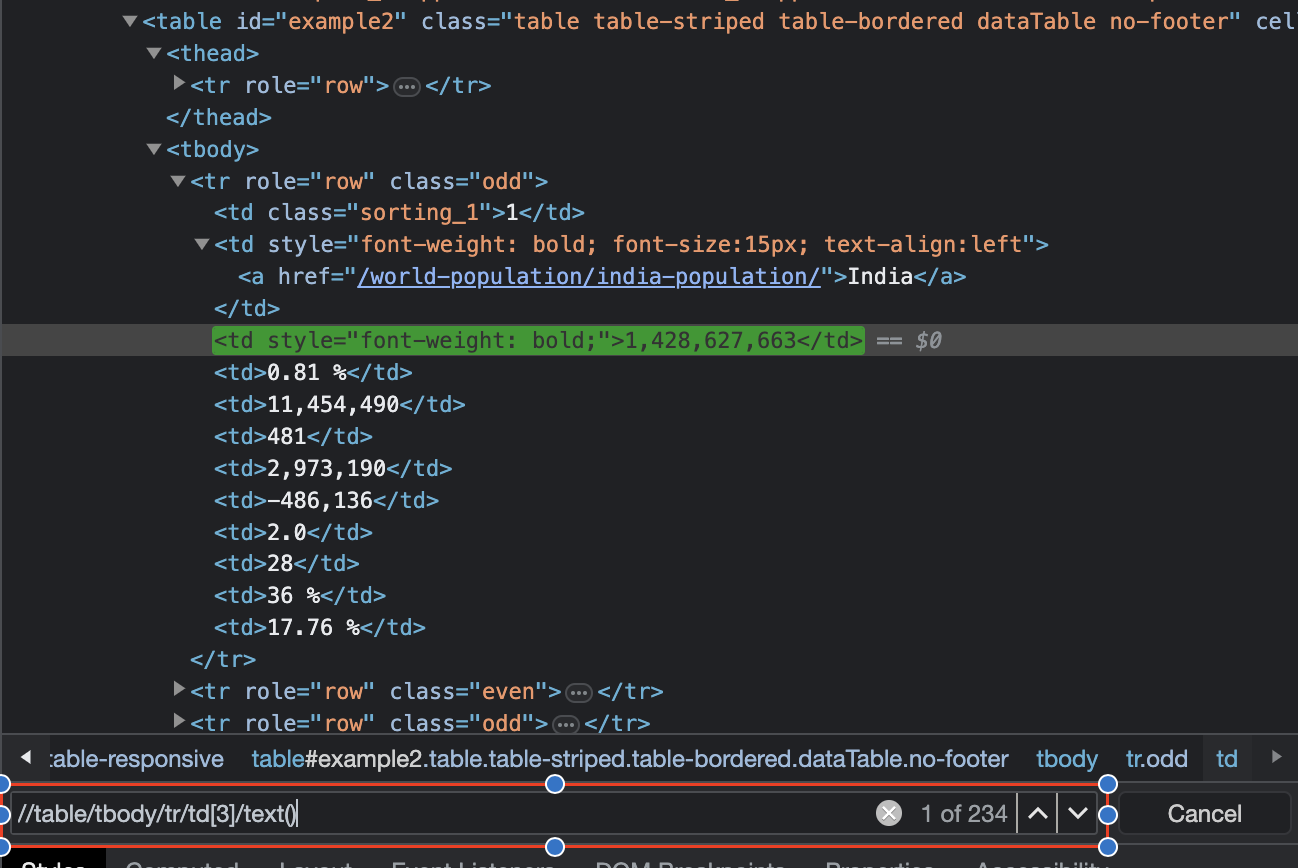Viewport: 1298px width, 868px height.
Task: Select td in the breadcrumb
Action: (1227, 759)
